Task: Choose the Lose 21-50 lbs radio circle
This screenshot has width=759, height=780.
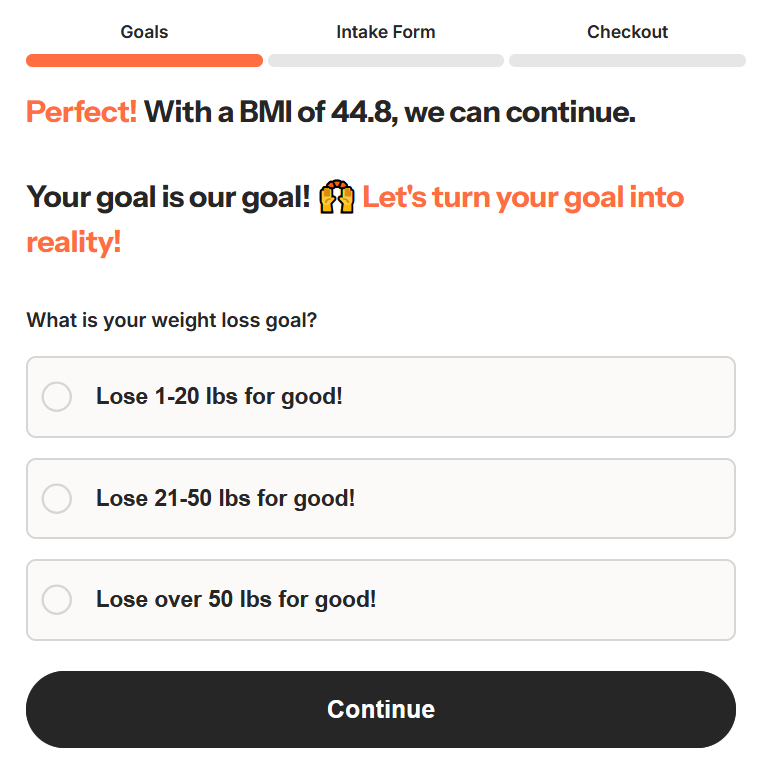Action: [x=57, y=498]
